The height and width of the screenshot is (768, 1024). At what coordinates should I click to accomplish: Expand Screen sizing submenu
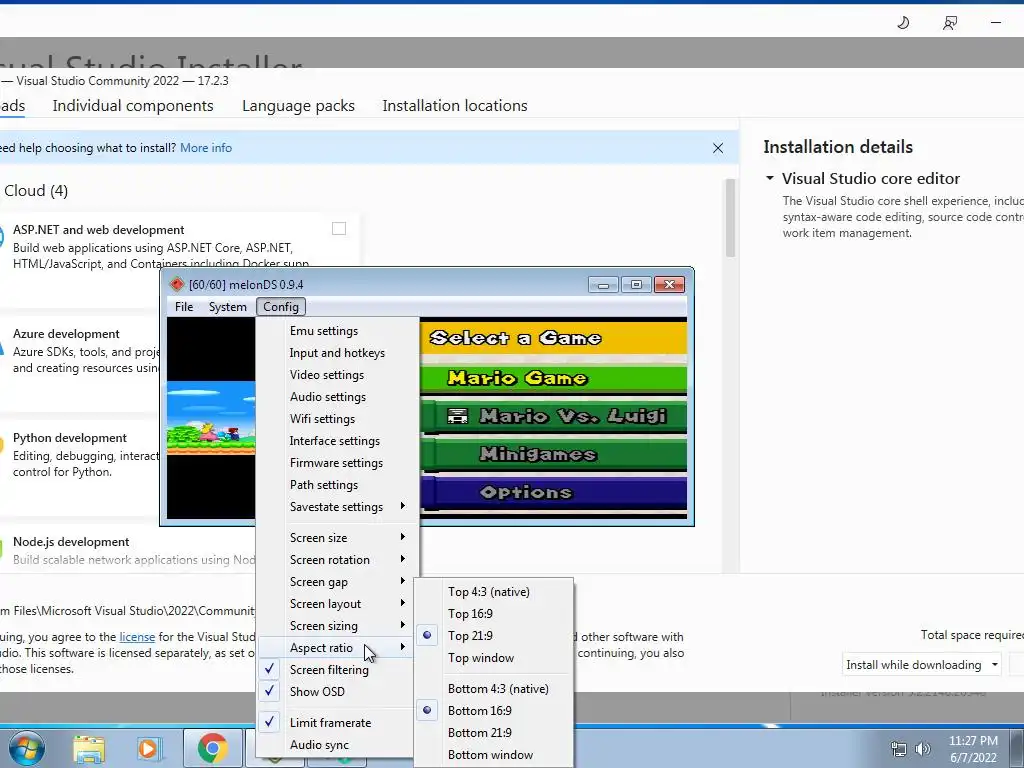336,626
